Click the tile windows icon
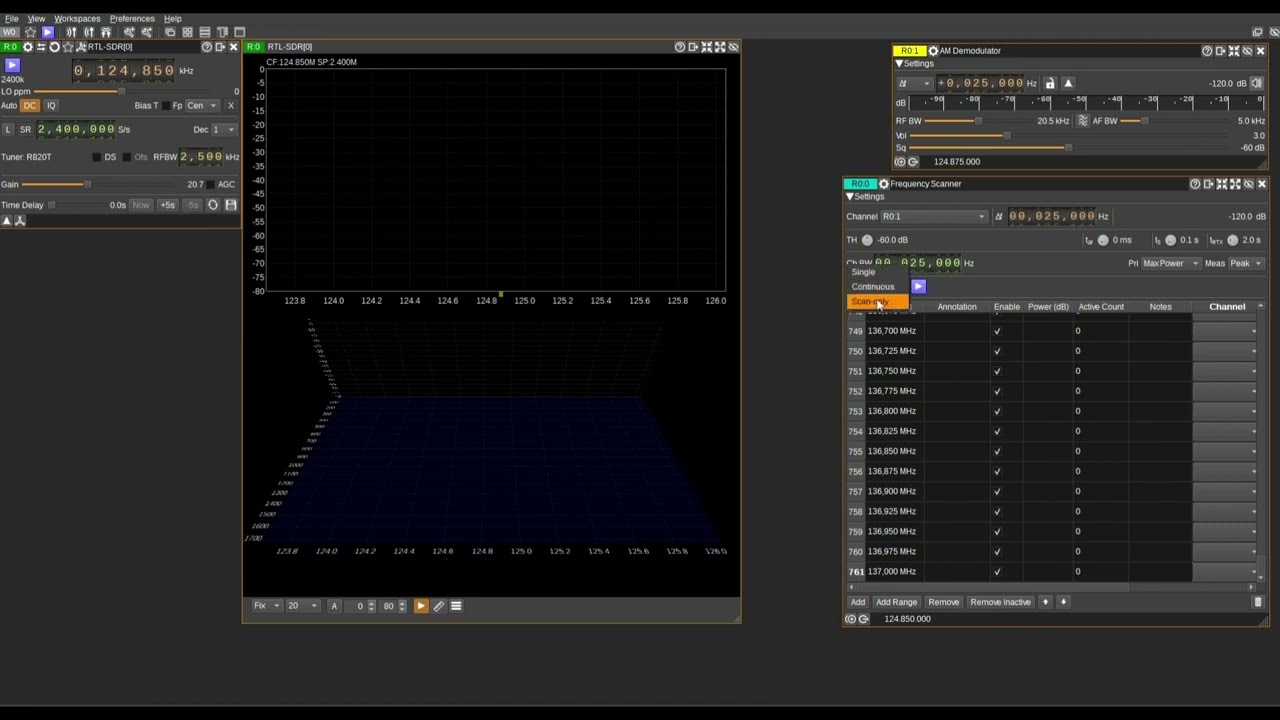The height and width of the screenshot is (720, 1280). pos(187,32)
